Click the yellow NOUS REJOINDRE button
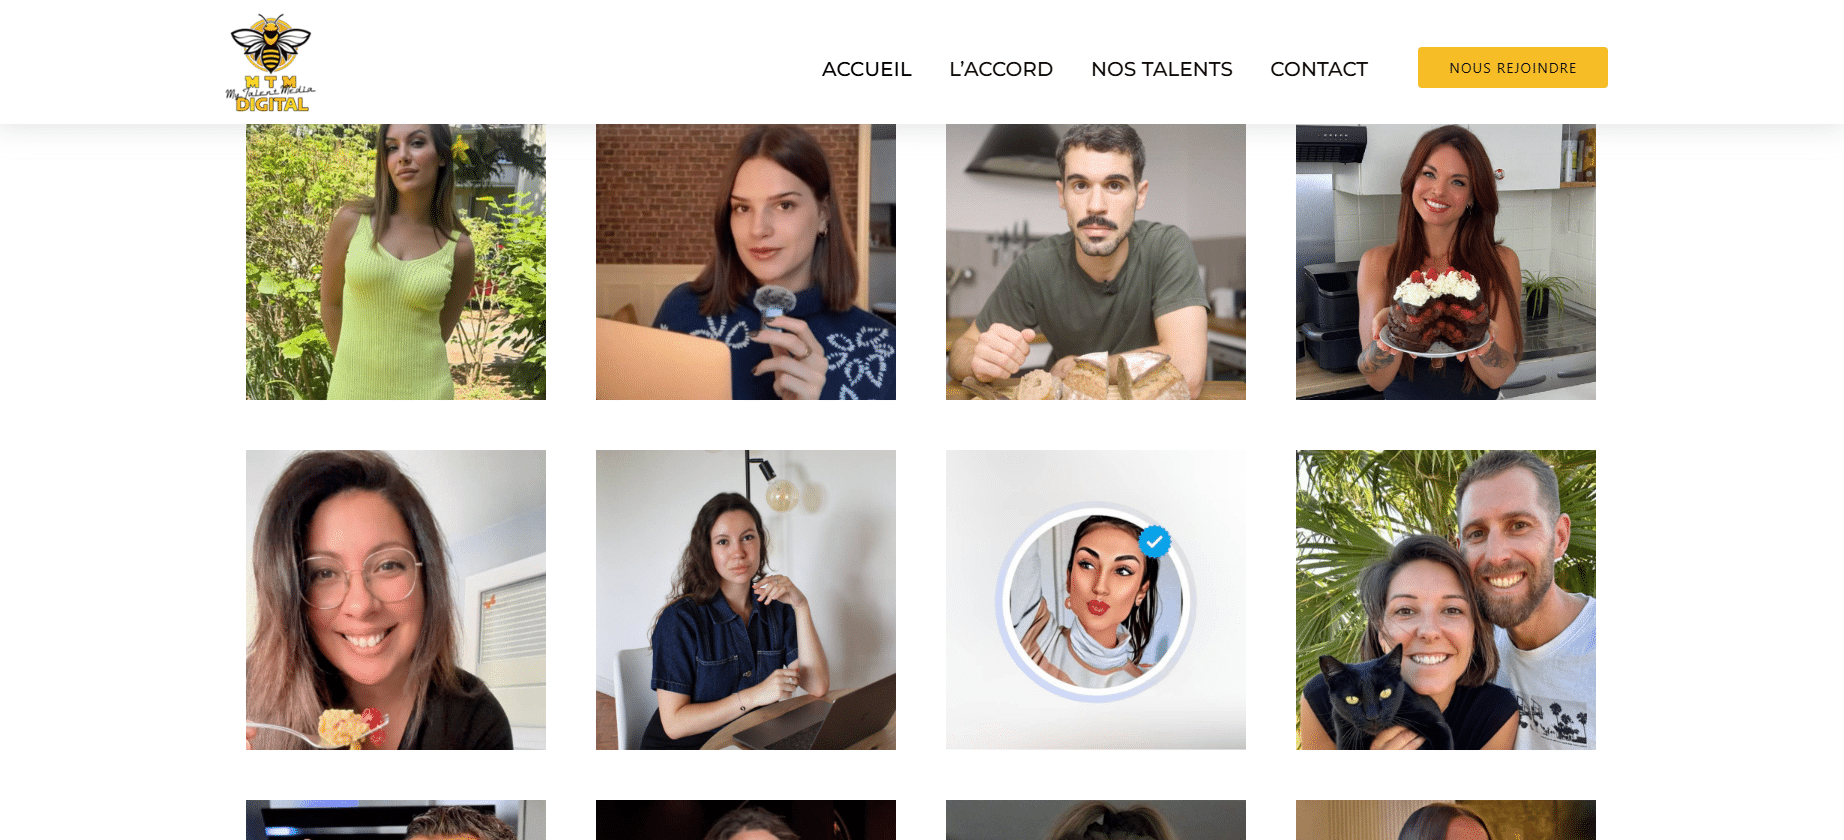The width and height of the screenshot is (1844, 840). 1512,67
